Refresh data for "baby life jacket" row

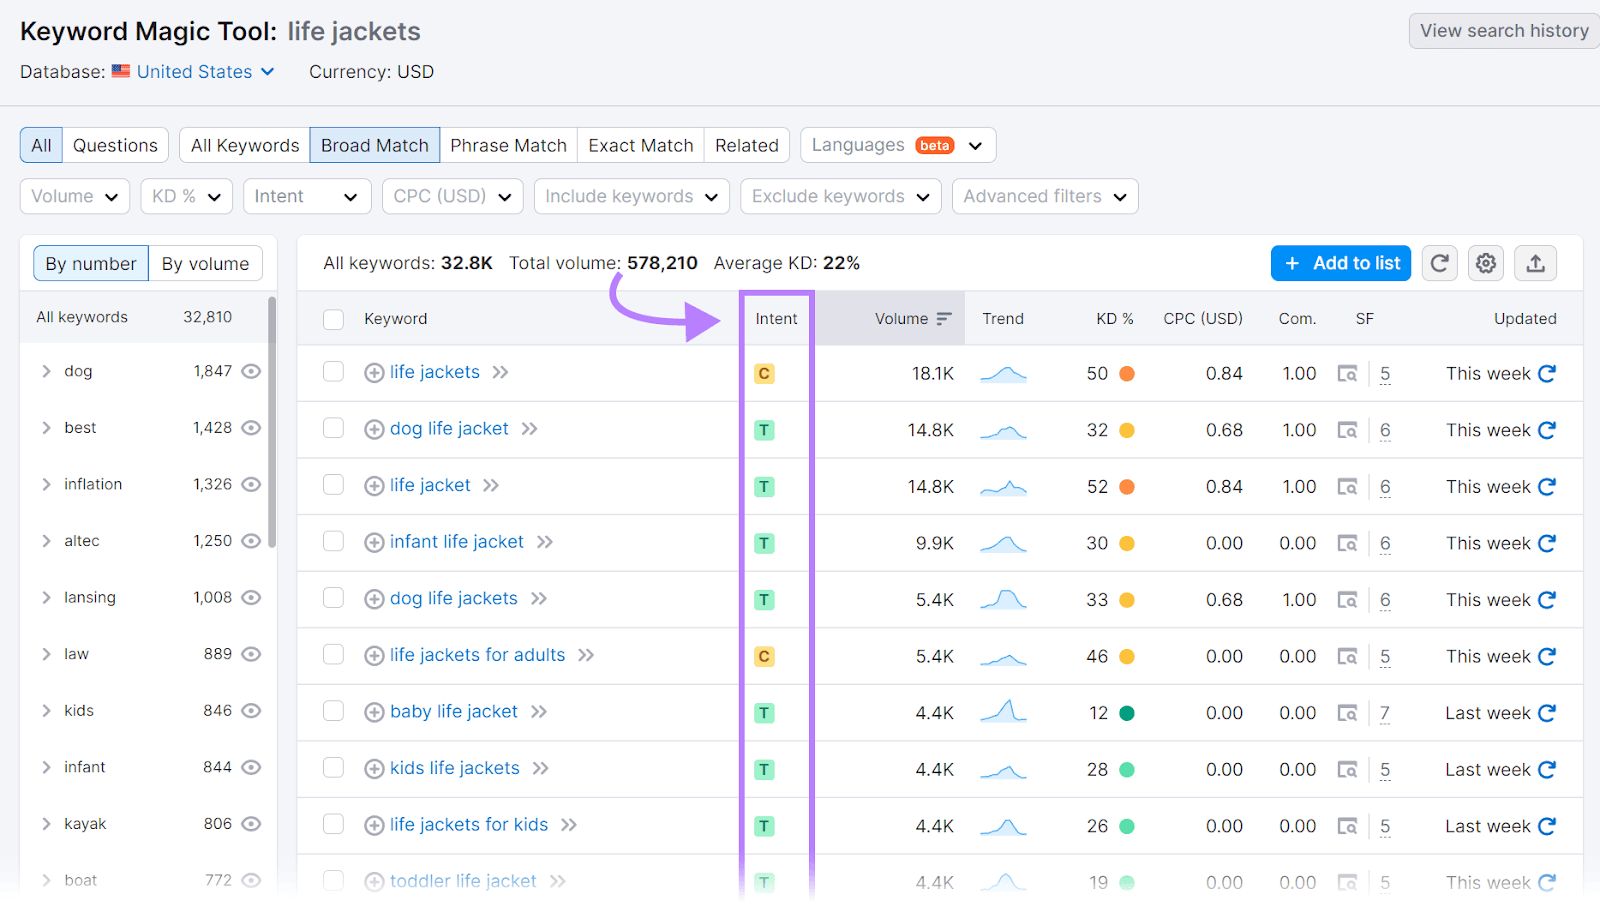tap(1547, 712)
